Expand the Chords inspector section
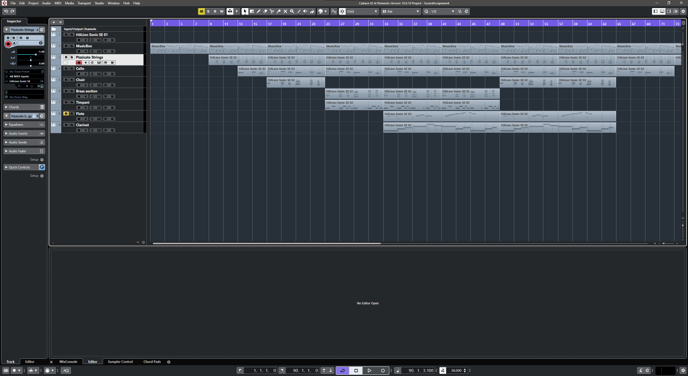Viewport: 688px width, 376px height. coord(24,107)
